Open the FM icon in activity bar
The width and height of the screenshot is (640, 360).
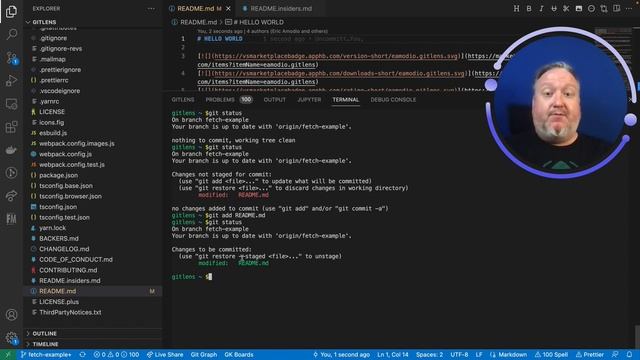(x=11, y=219)
